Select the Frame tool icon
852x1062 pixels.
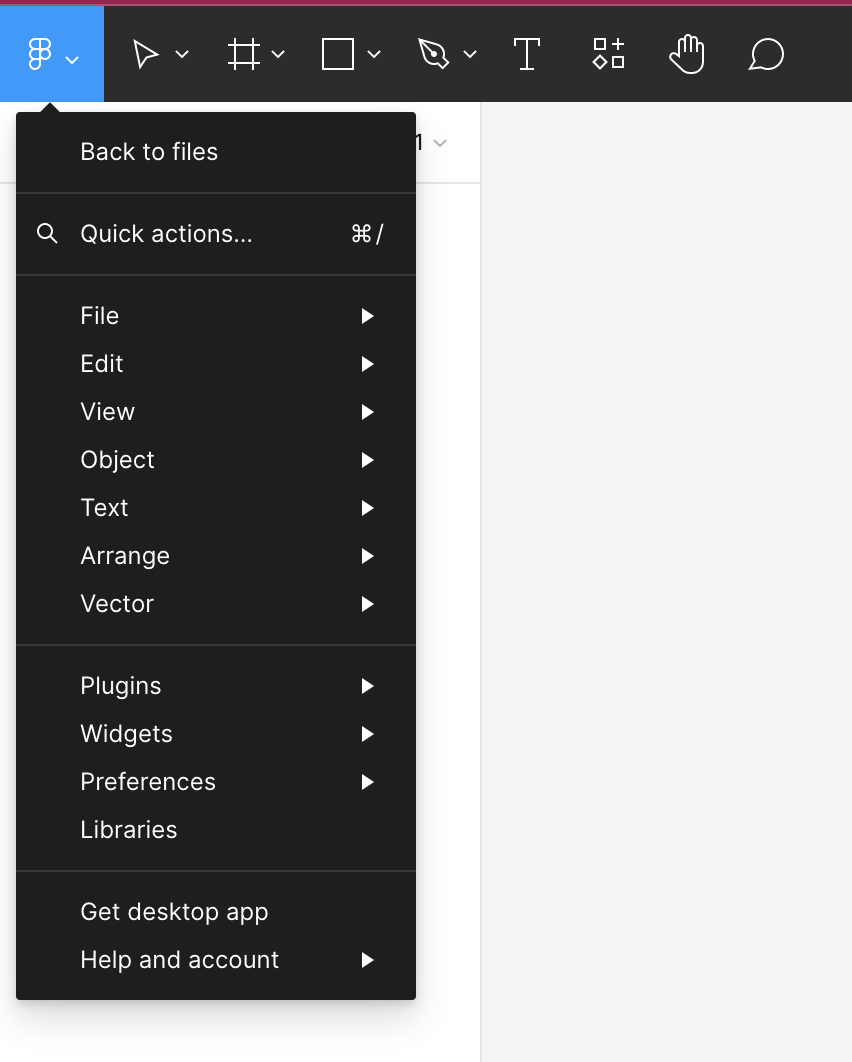point(244,54)
